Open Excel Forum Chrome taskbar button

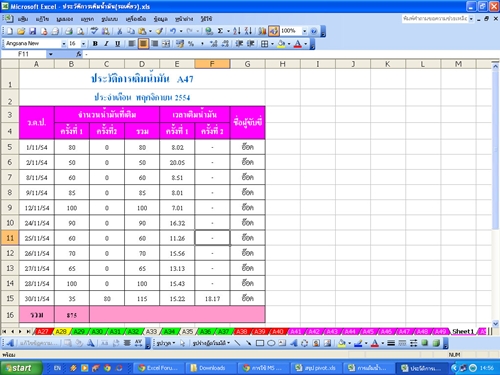click(x=158, y=368)
